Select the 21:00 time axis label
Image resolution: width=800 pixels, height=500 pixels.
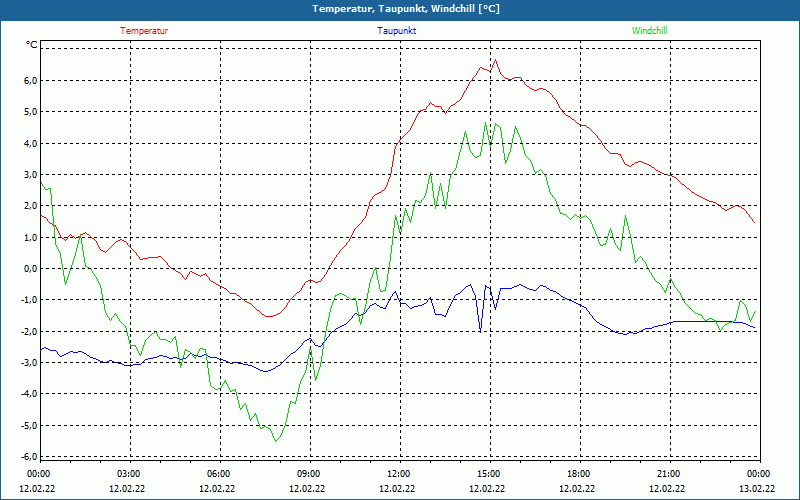point(668,474)
